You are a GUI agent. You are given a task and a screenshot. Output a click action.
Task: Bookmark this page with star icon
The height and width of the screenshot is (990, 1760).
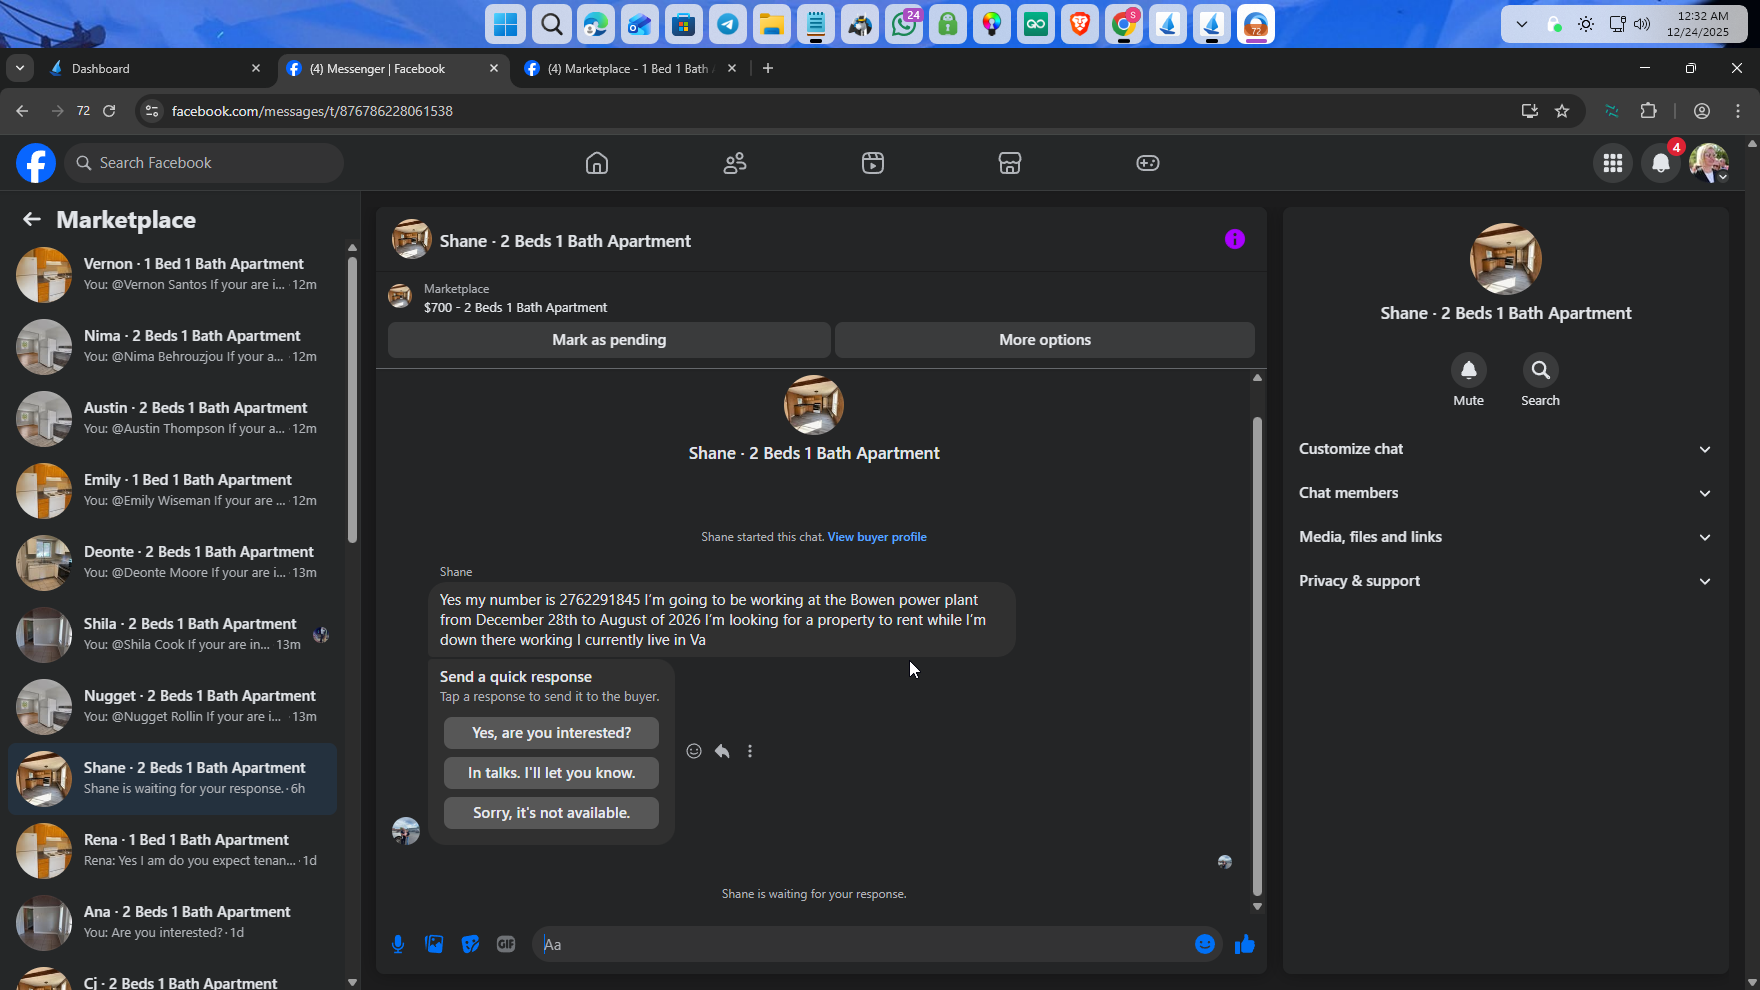click(x=1562, y=111)
